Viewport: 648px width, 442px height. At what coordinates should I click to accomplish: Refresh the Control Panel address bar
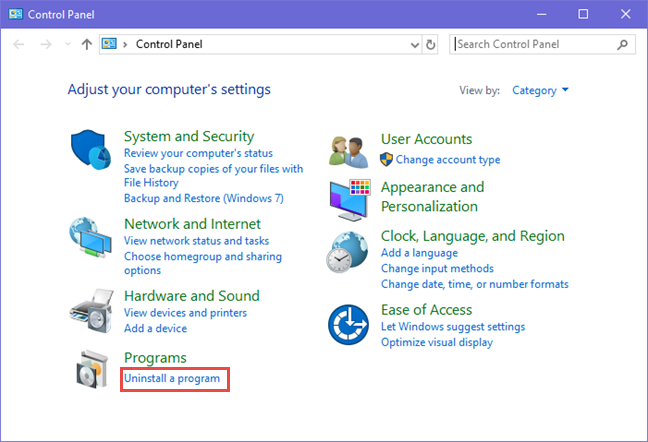pos(431,45)
